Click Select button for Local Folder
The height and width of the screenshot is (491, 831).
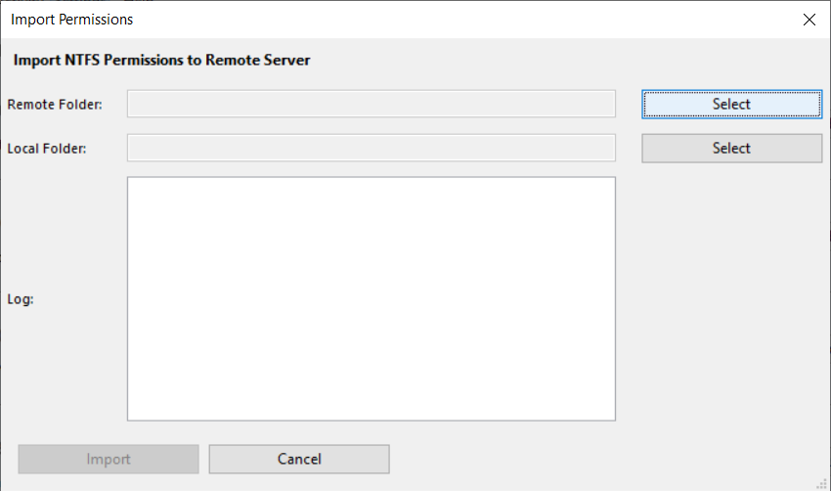731,148
